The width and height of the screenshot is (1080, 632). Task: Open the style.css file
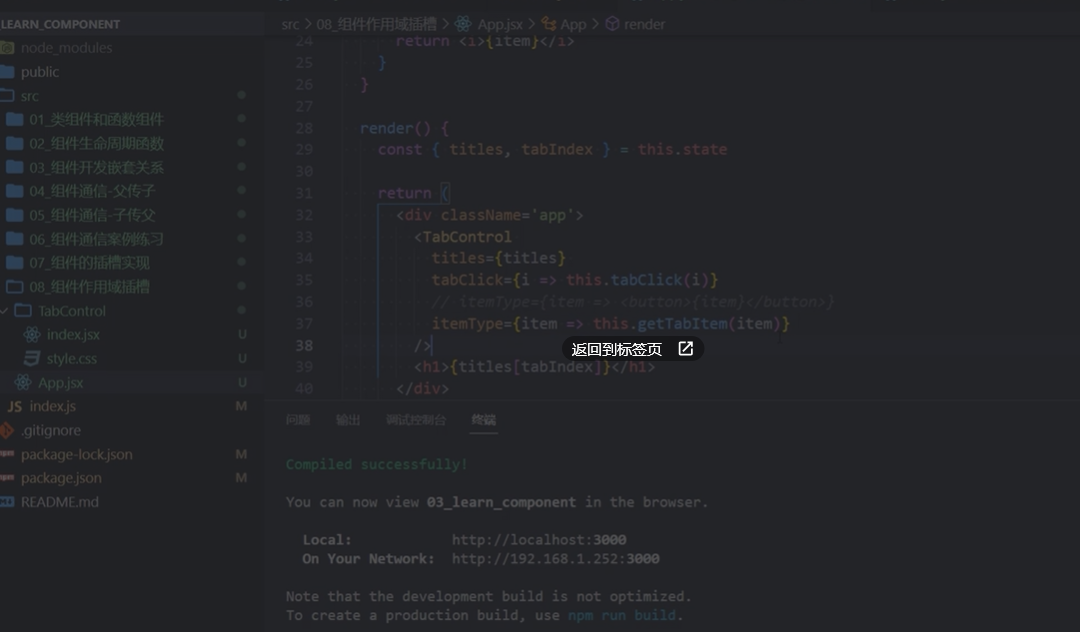72,359
